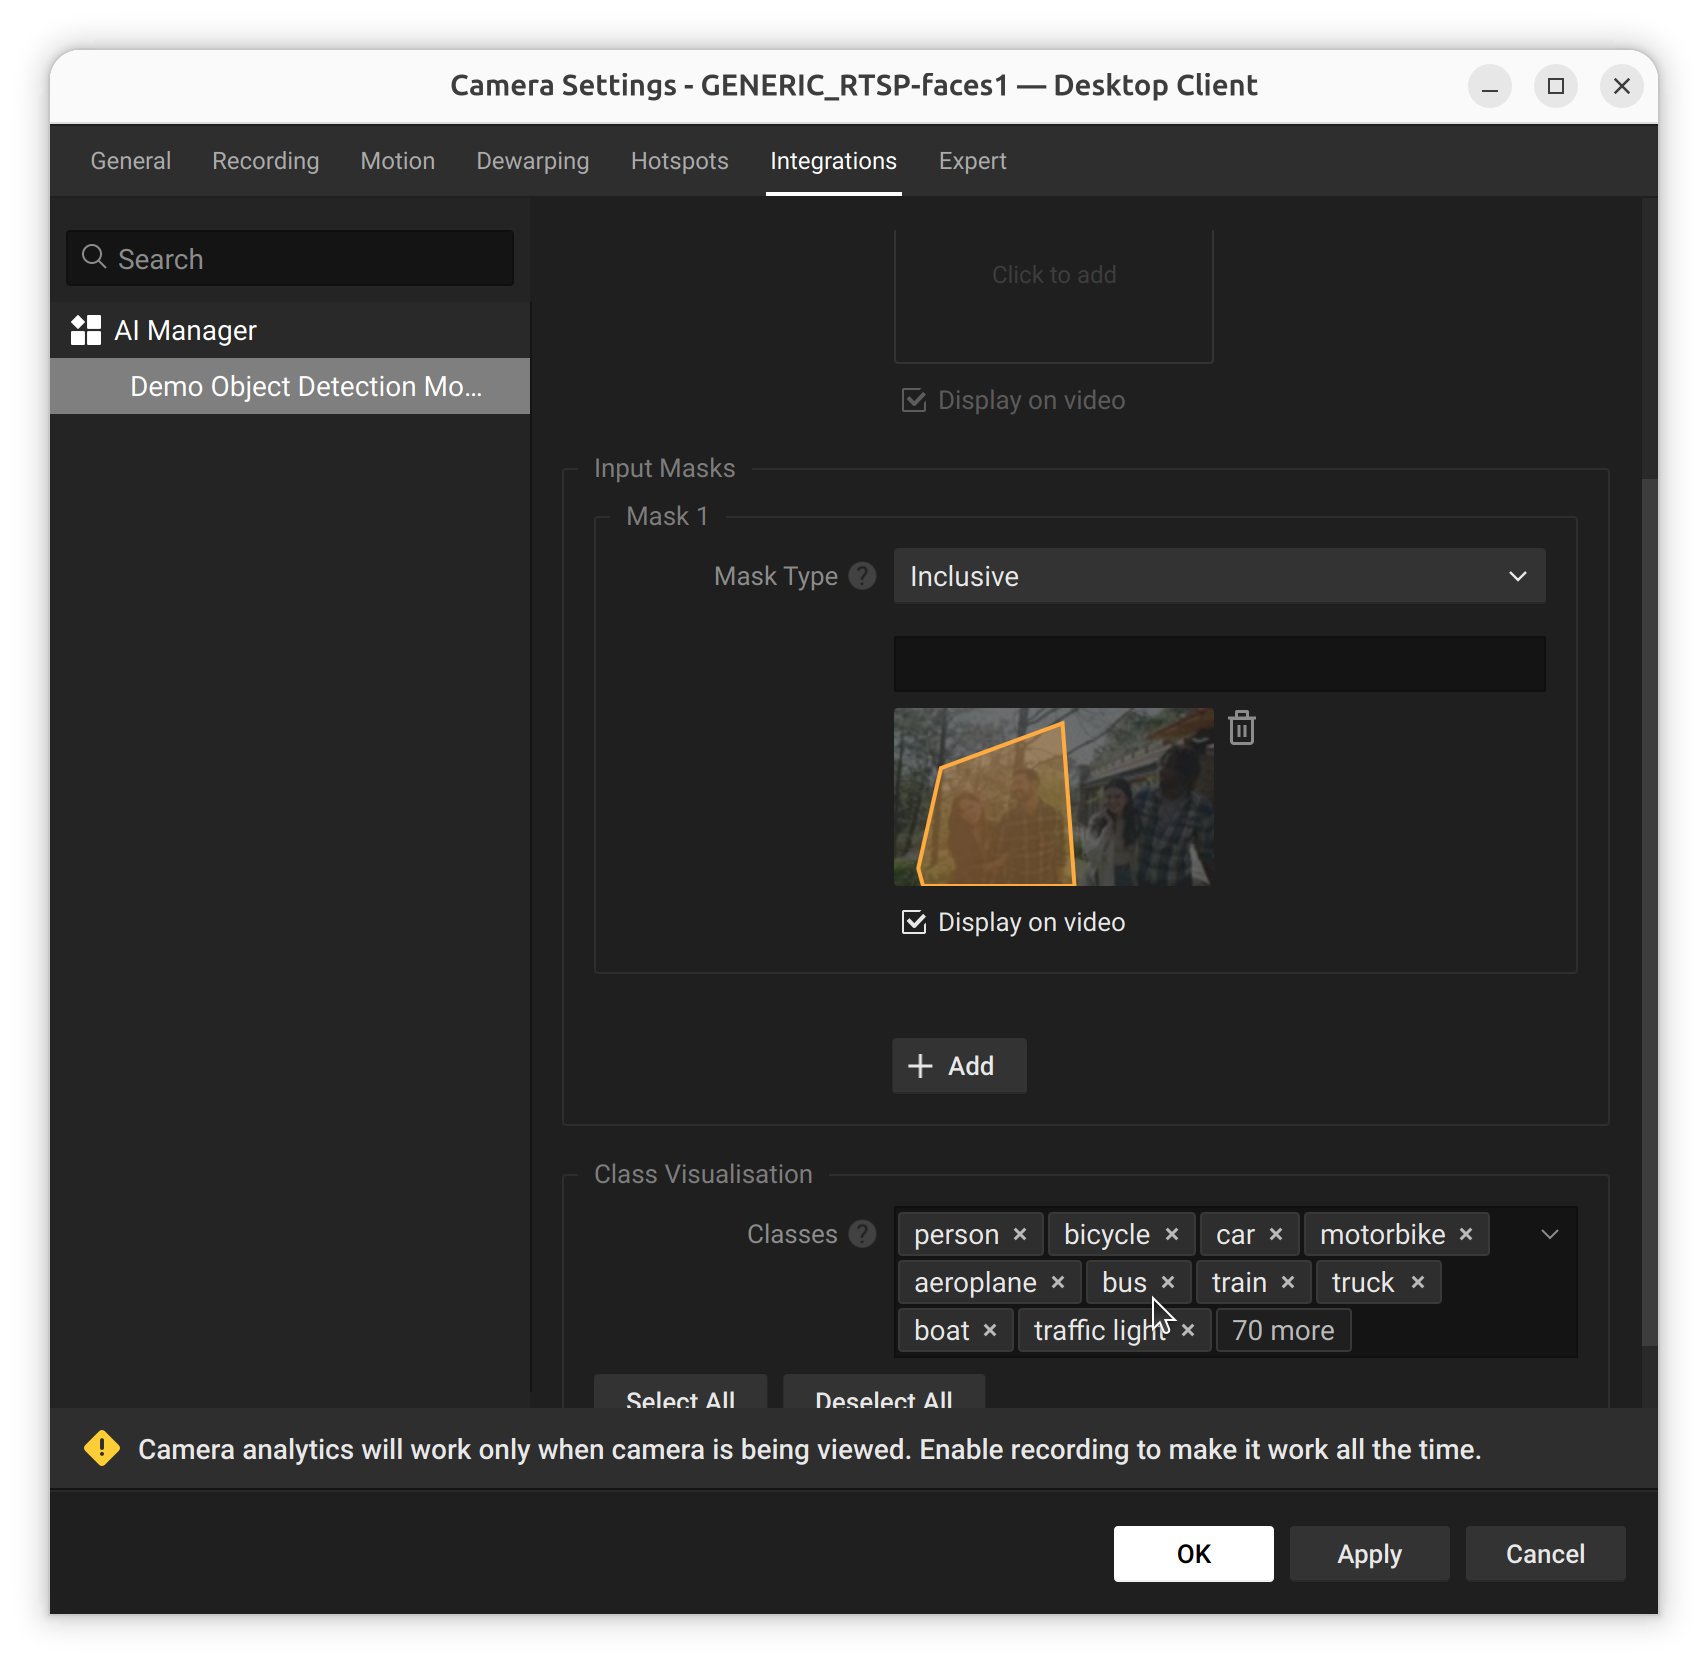The image size is (1708, 1664).
Task: Open the Mask 1 region thumbnail
Action: tap(1053, 797)
